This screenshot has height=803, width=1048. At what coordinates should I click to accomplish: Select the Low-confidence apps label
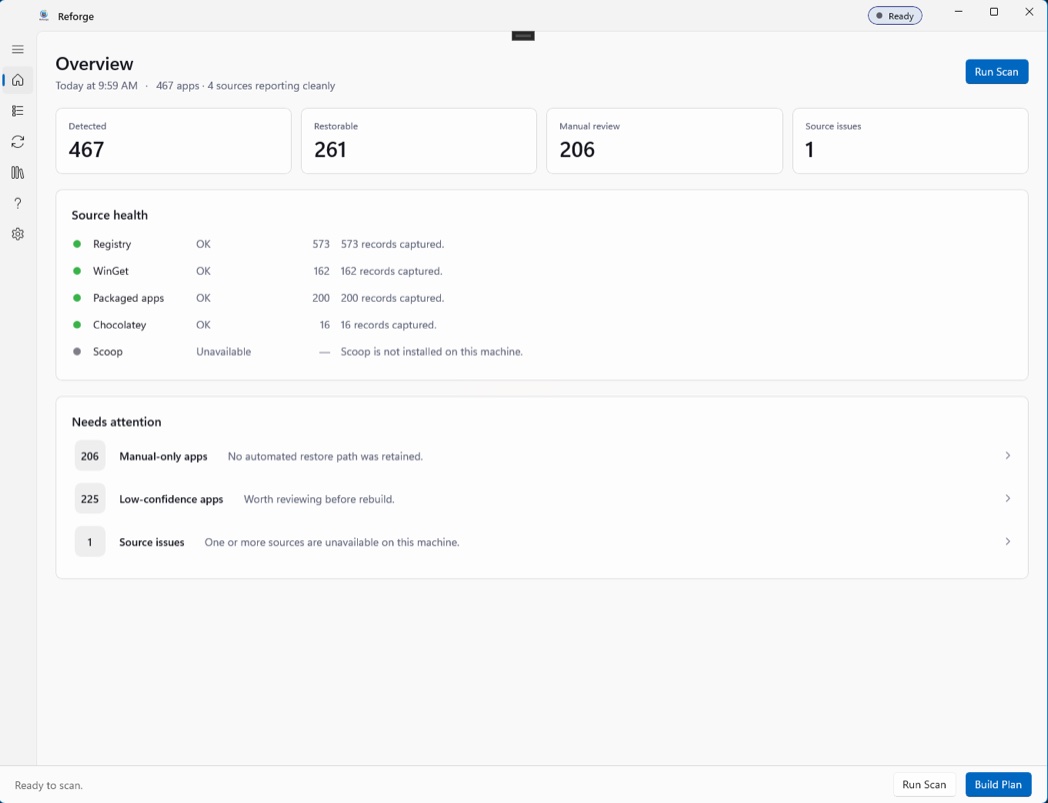(x=171, y=499)
